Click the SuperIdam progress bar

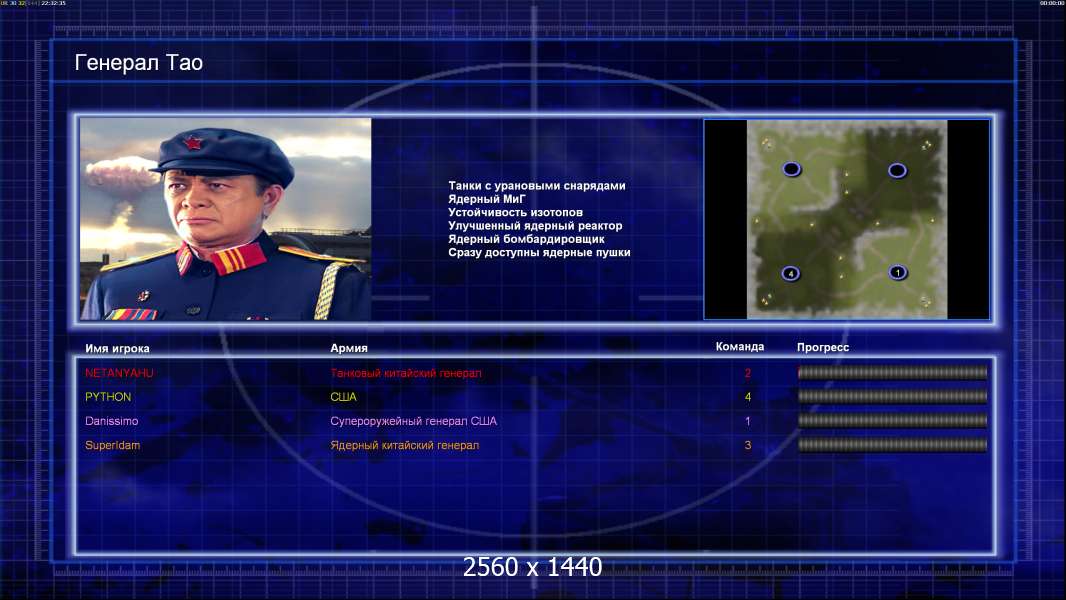892,445
